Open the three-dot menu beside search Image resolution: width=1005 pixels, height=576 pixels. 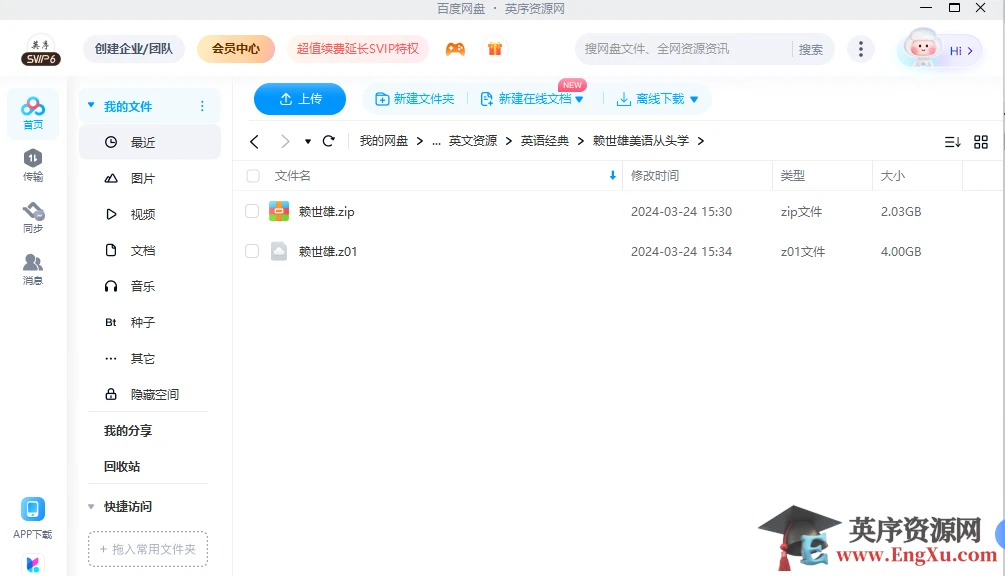861,49
